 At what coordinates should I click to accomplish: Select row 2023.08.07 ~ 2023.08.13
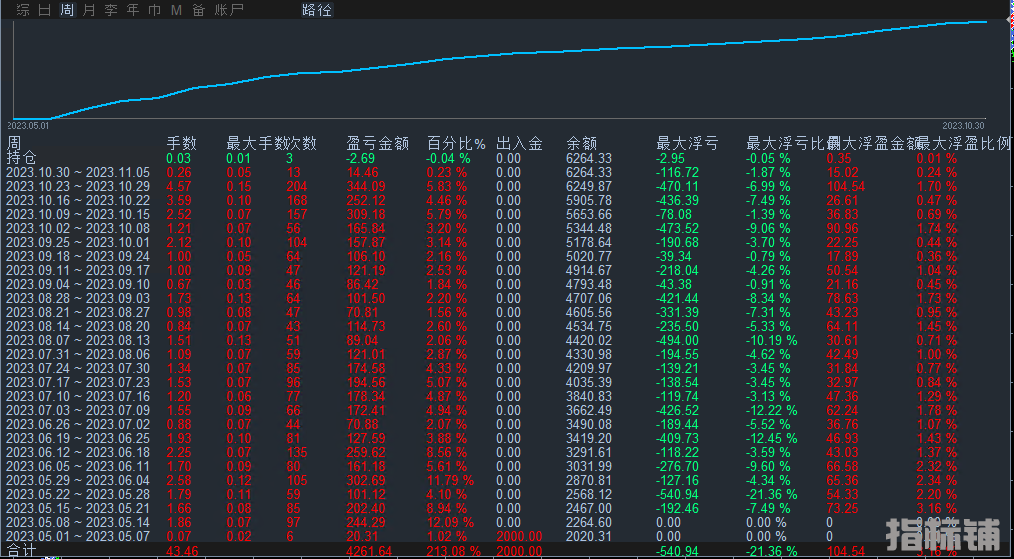tap(78, 340)
